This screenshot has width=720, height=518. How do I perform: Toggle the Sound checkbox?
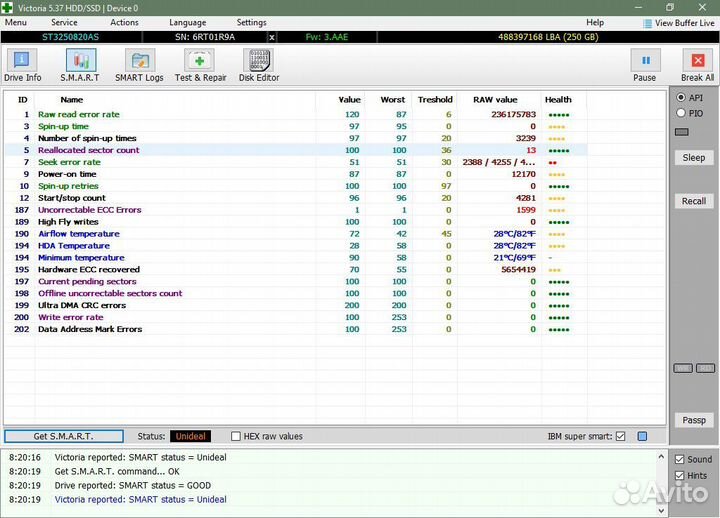point(680,460)
